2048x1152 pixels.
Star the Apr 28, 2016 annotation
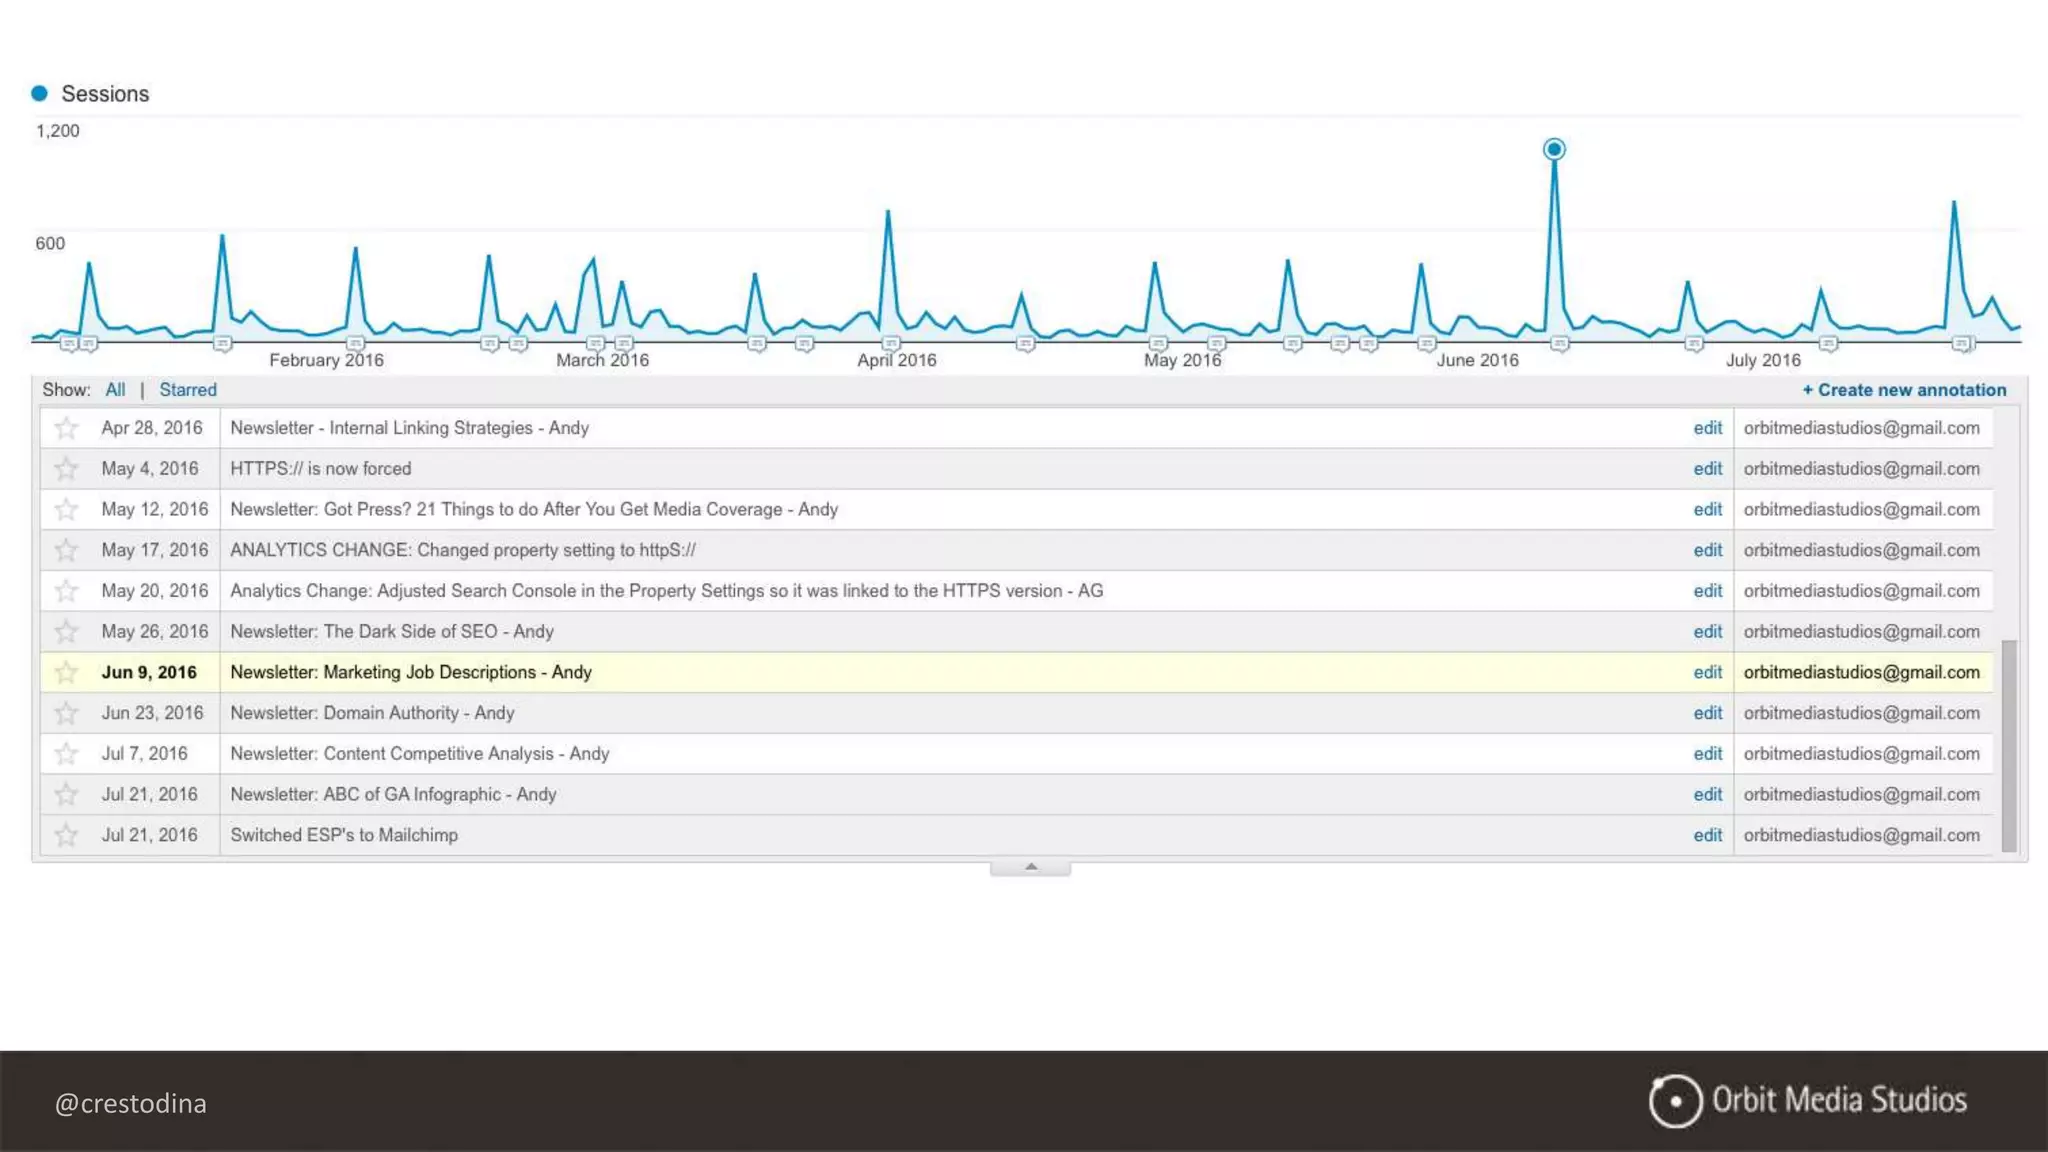coord(66,428)
